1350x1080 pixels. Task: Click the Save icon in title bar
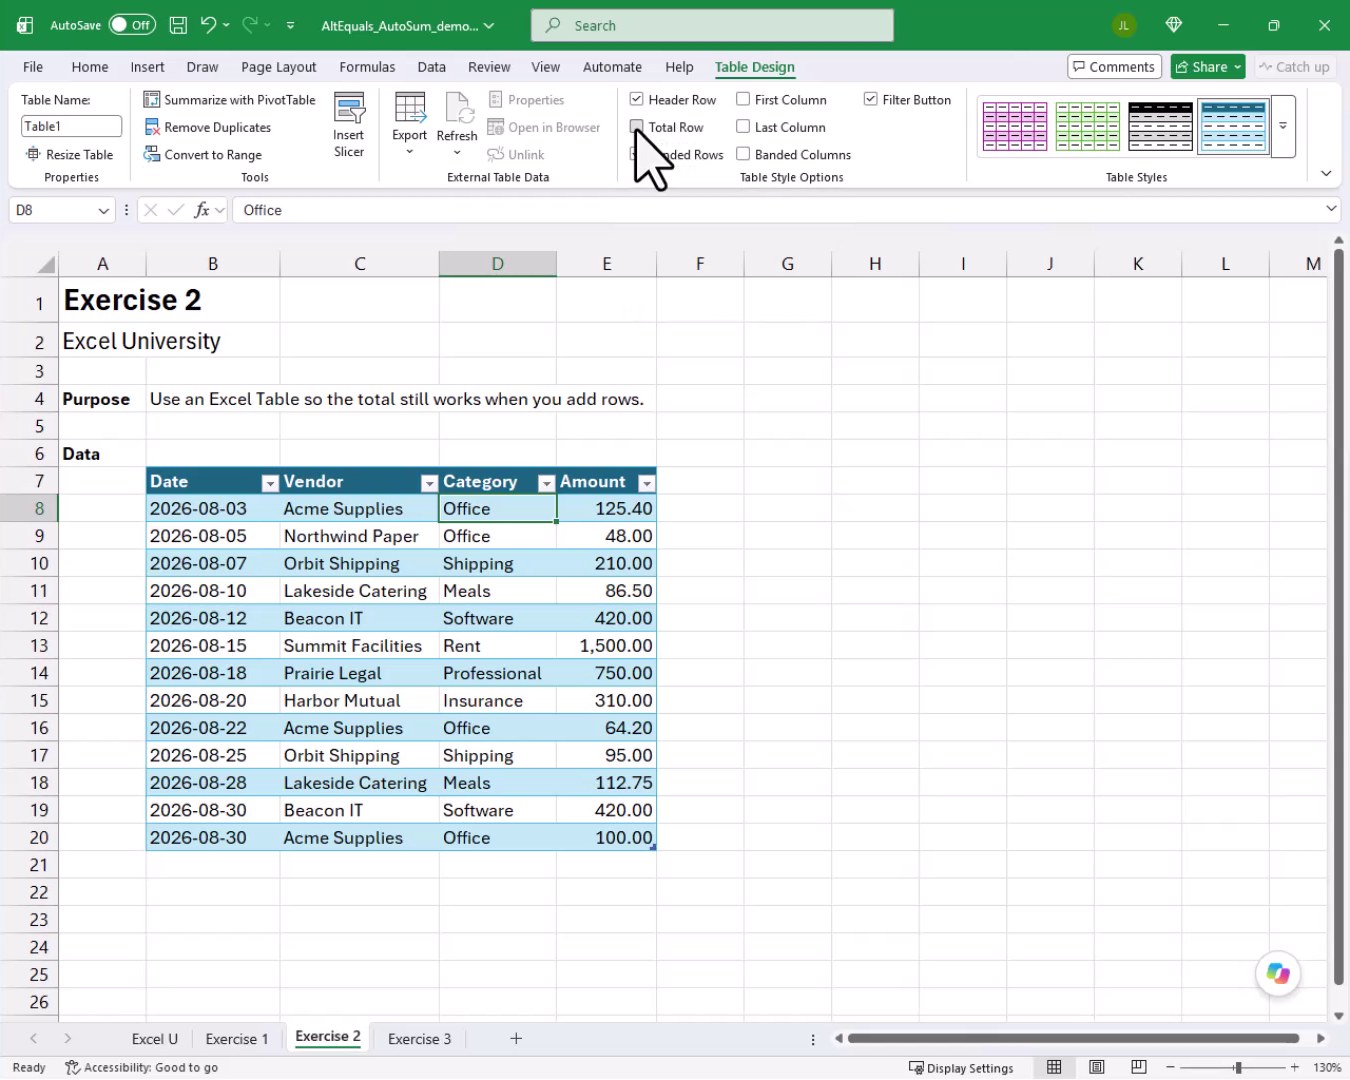[178, 25]
